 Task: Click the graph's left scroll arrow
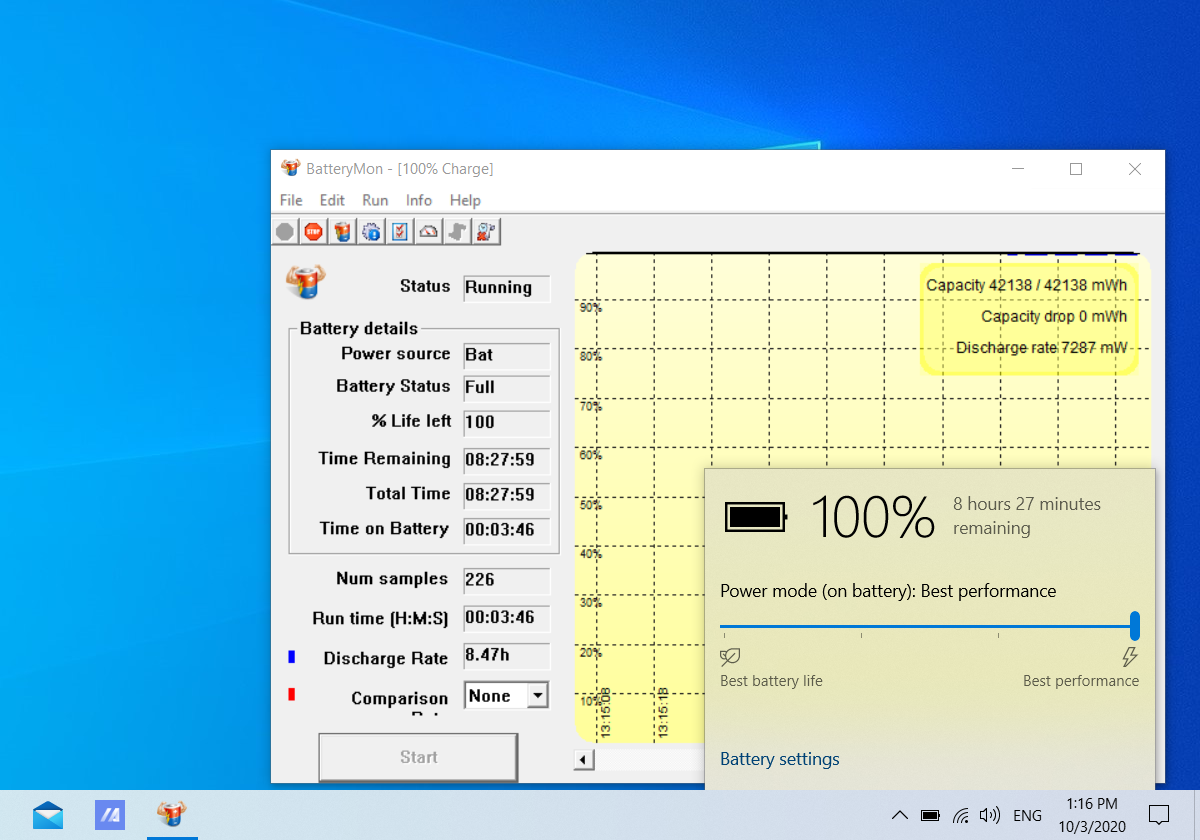(583, 760)
